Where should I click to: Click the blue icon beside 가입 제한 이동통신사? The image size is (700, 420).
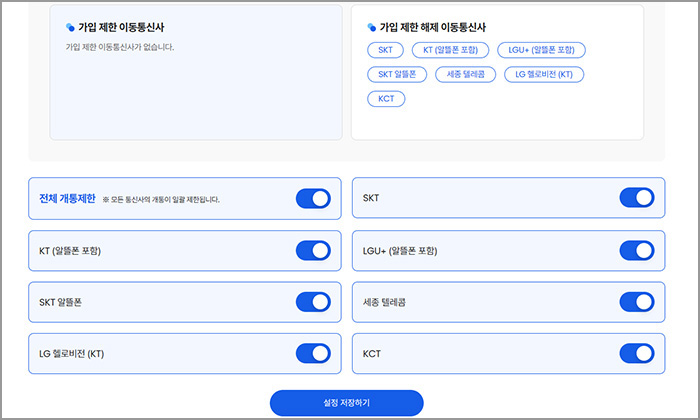tap(70, 27)
